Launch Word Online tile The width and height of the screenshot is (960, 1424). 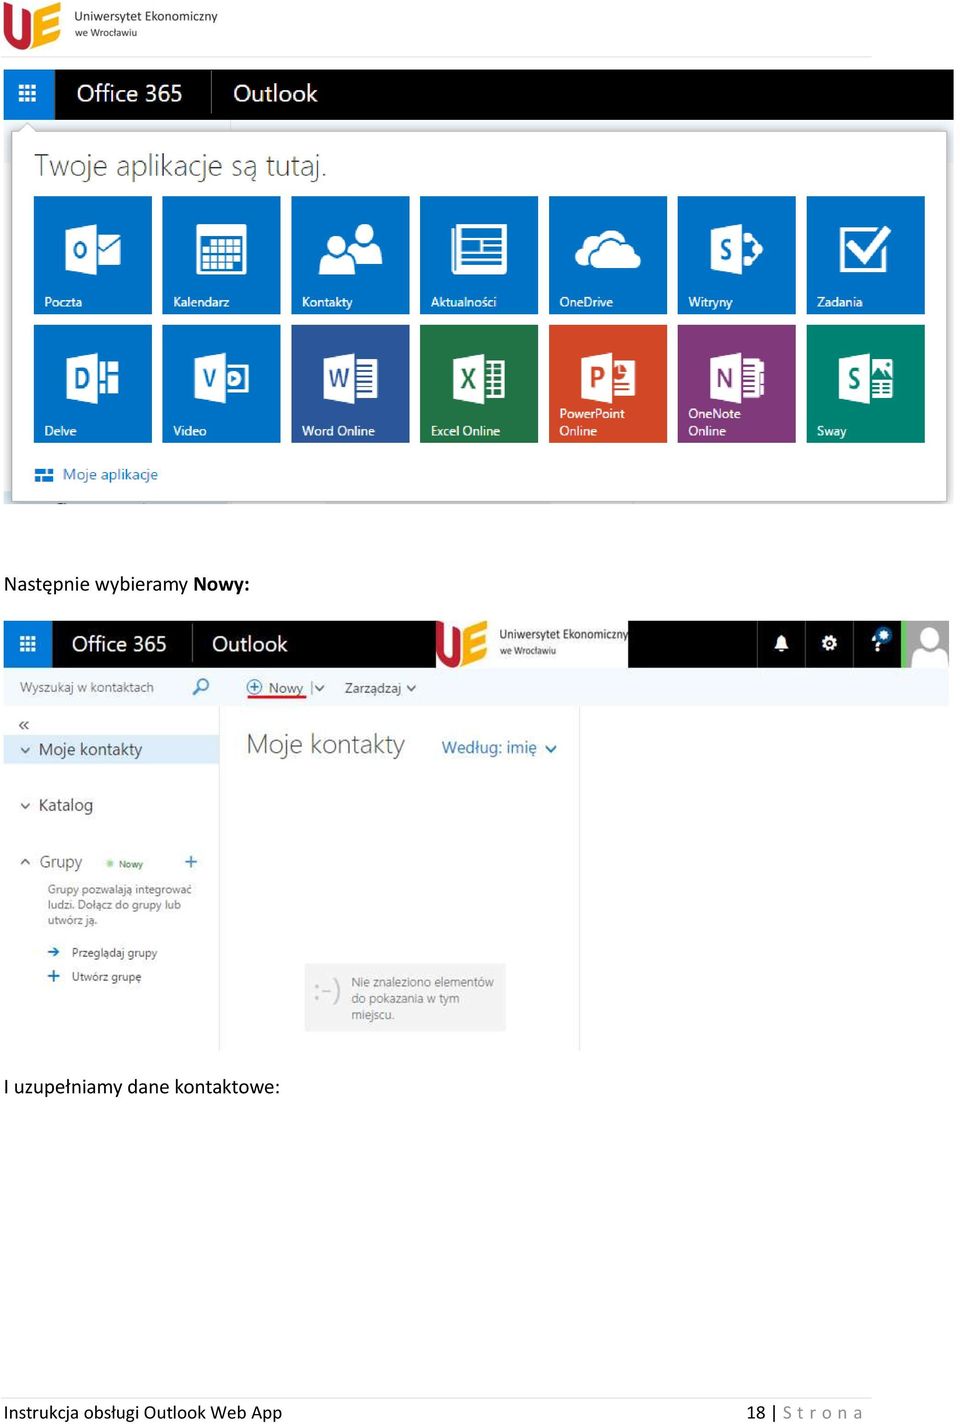(x=350, y=384)
